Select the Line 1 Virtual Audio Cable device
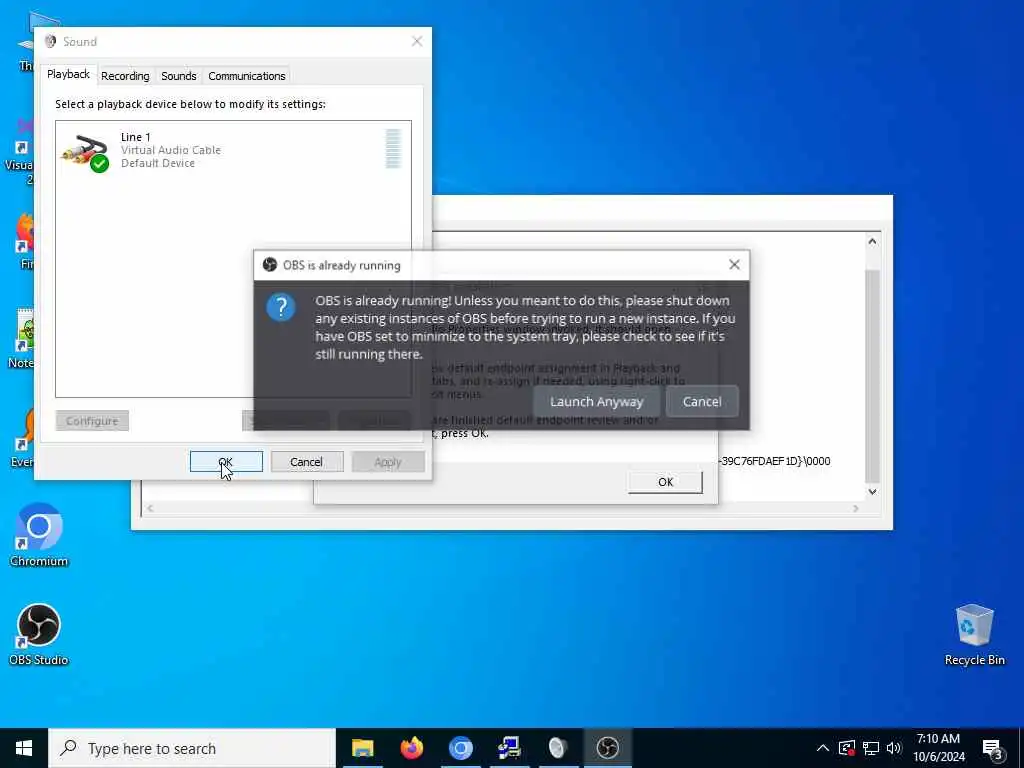 [233, 151]
